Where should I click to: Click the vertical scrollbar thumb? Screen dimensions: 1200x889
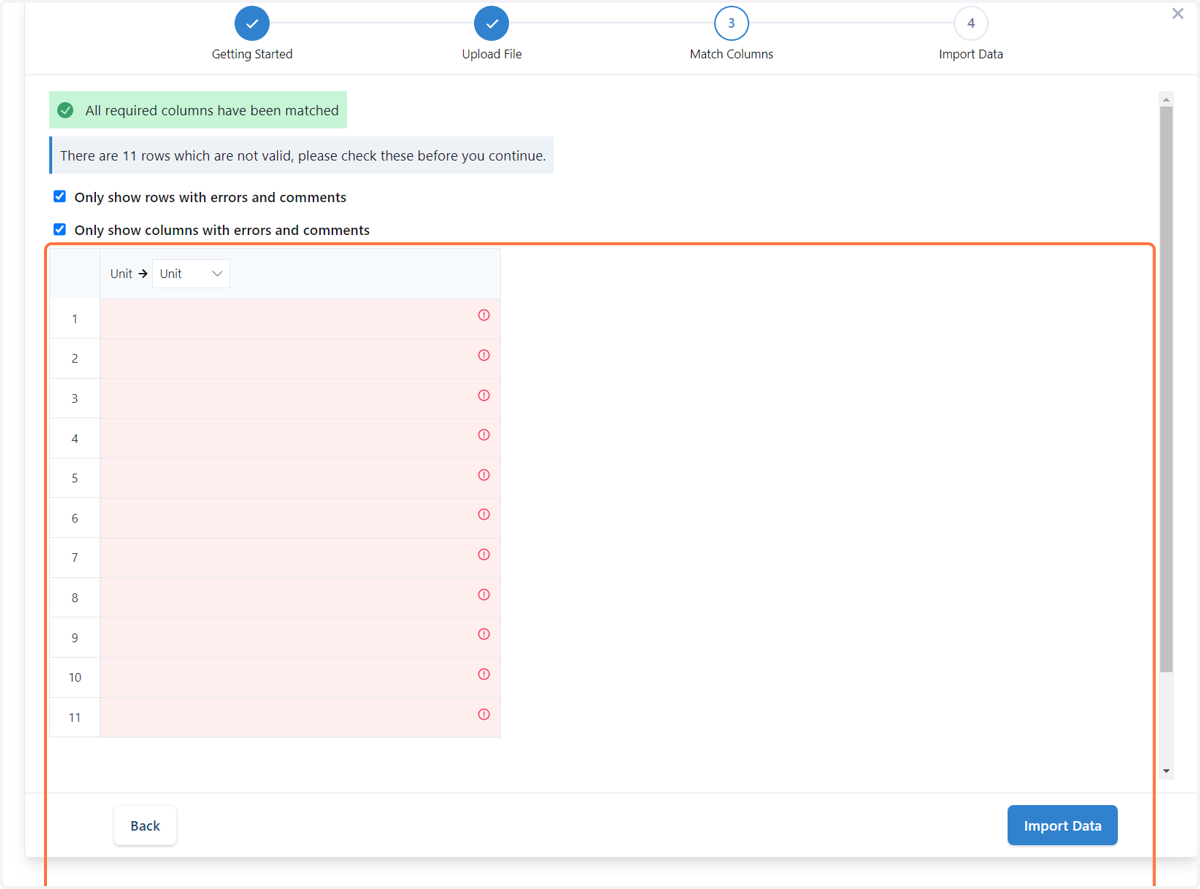1166,389
